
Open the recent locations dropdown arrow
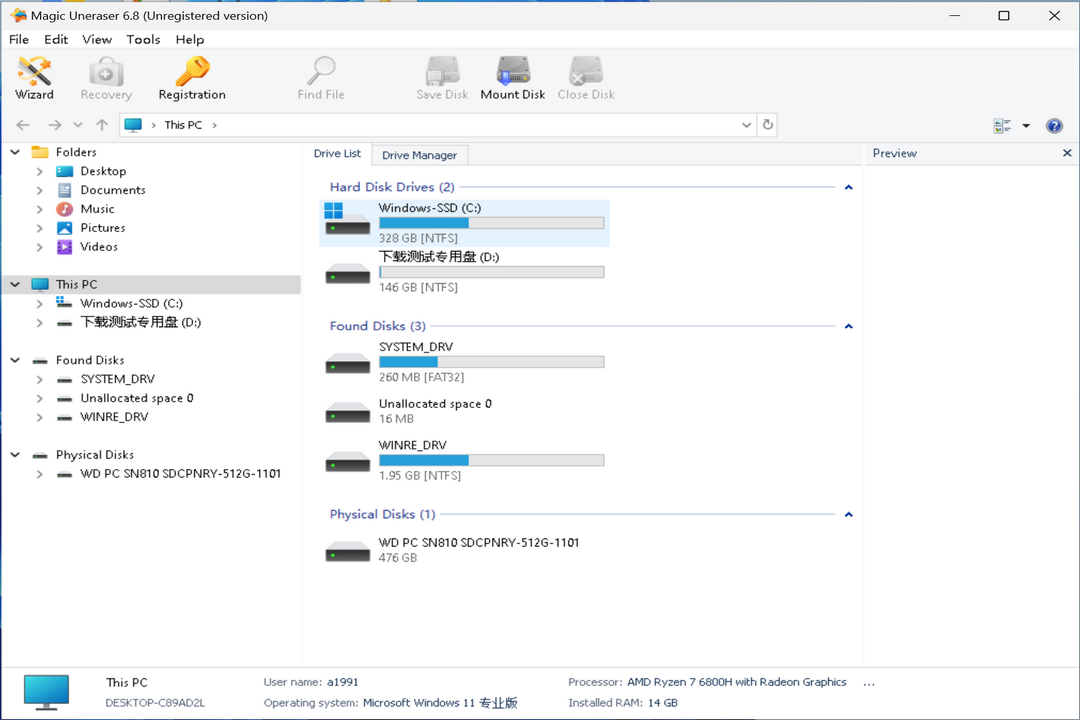pos(78,125)
